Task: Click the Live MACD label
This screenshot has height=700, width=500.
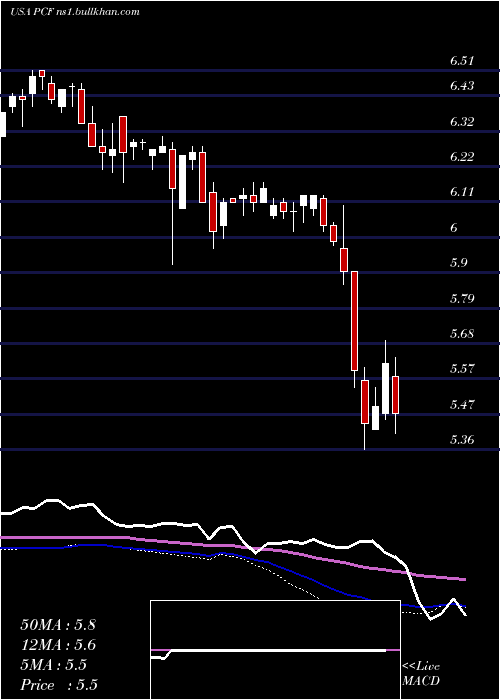Action: coord(421,674)
